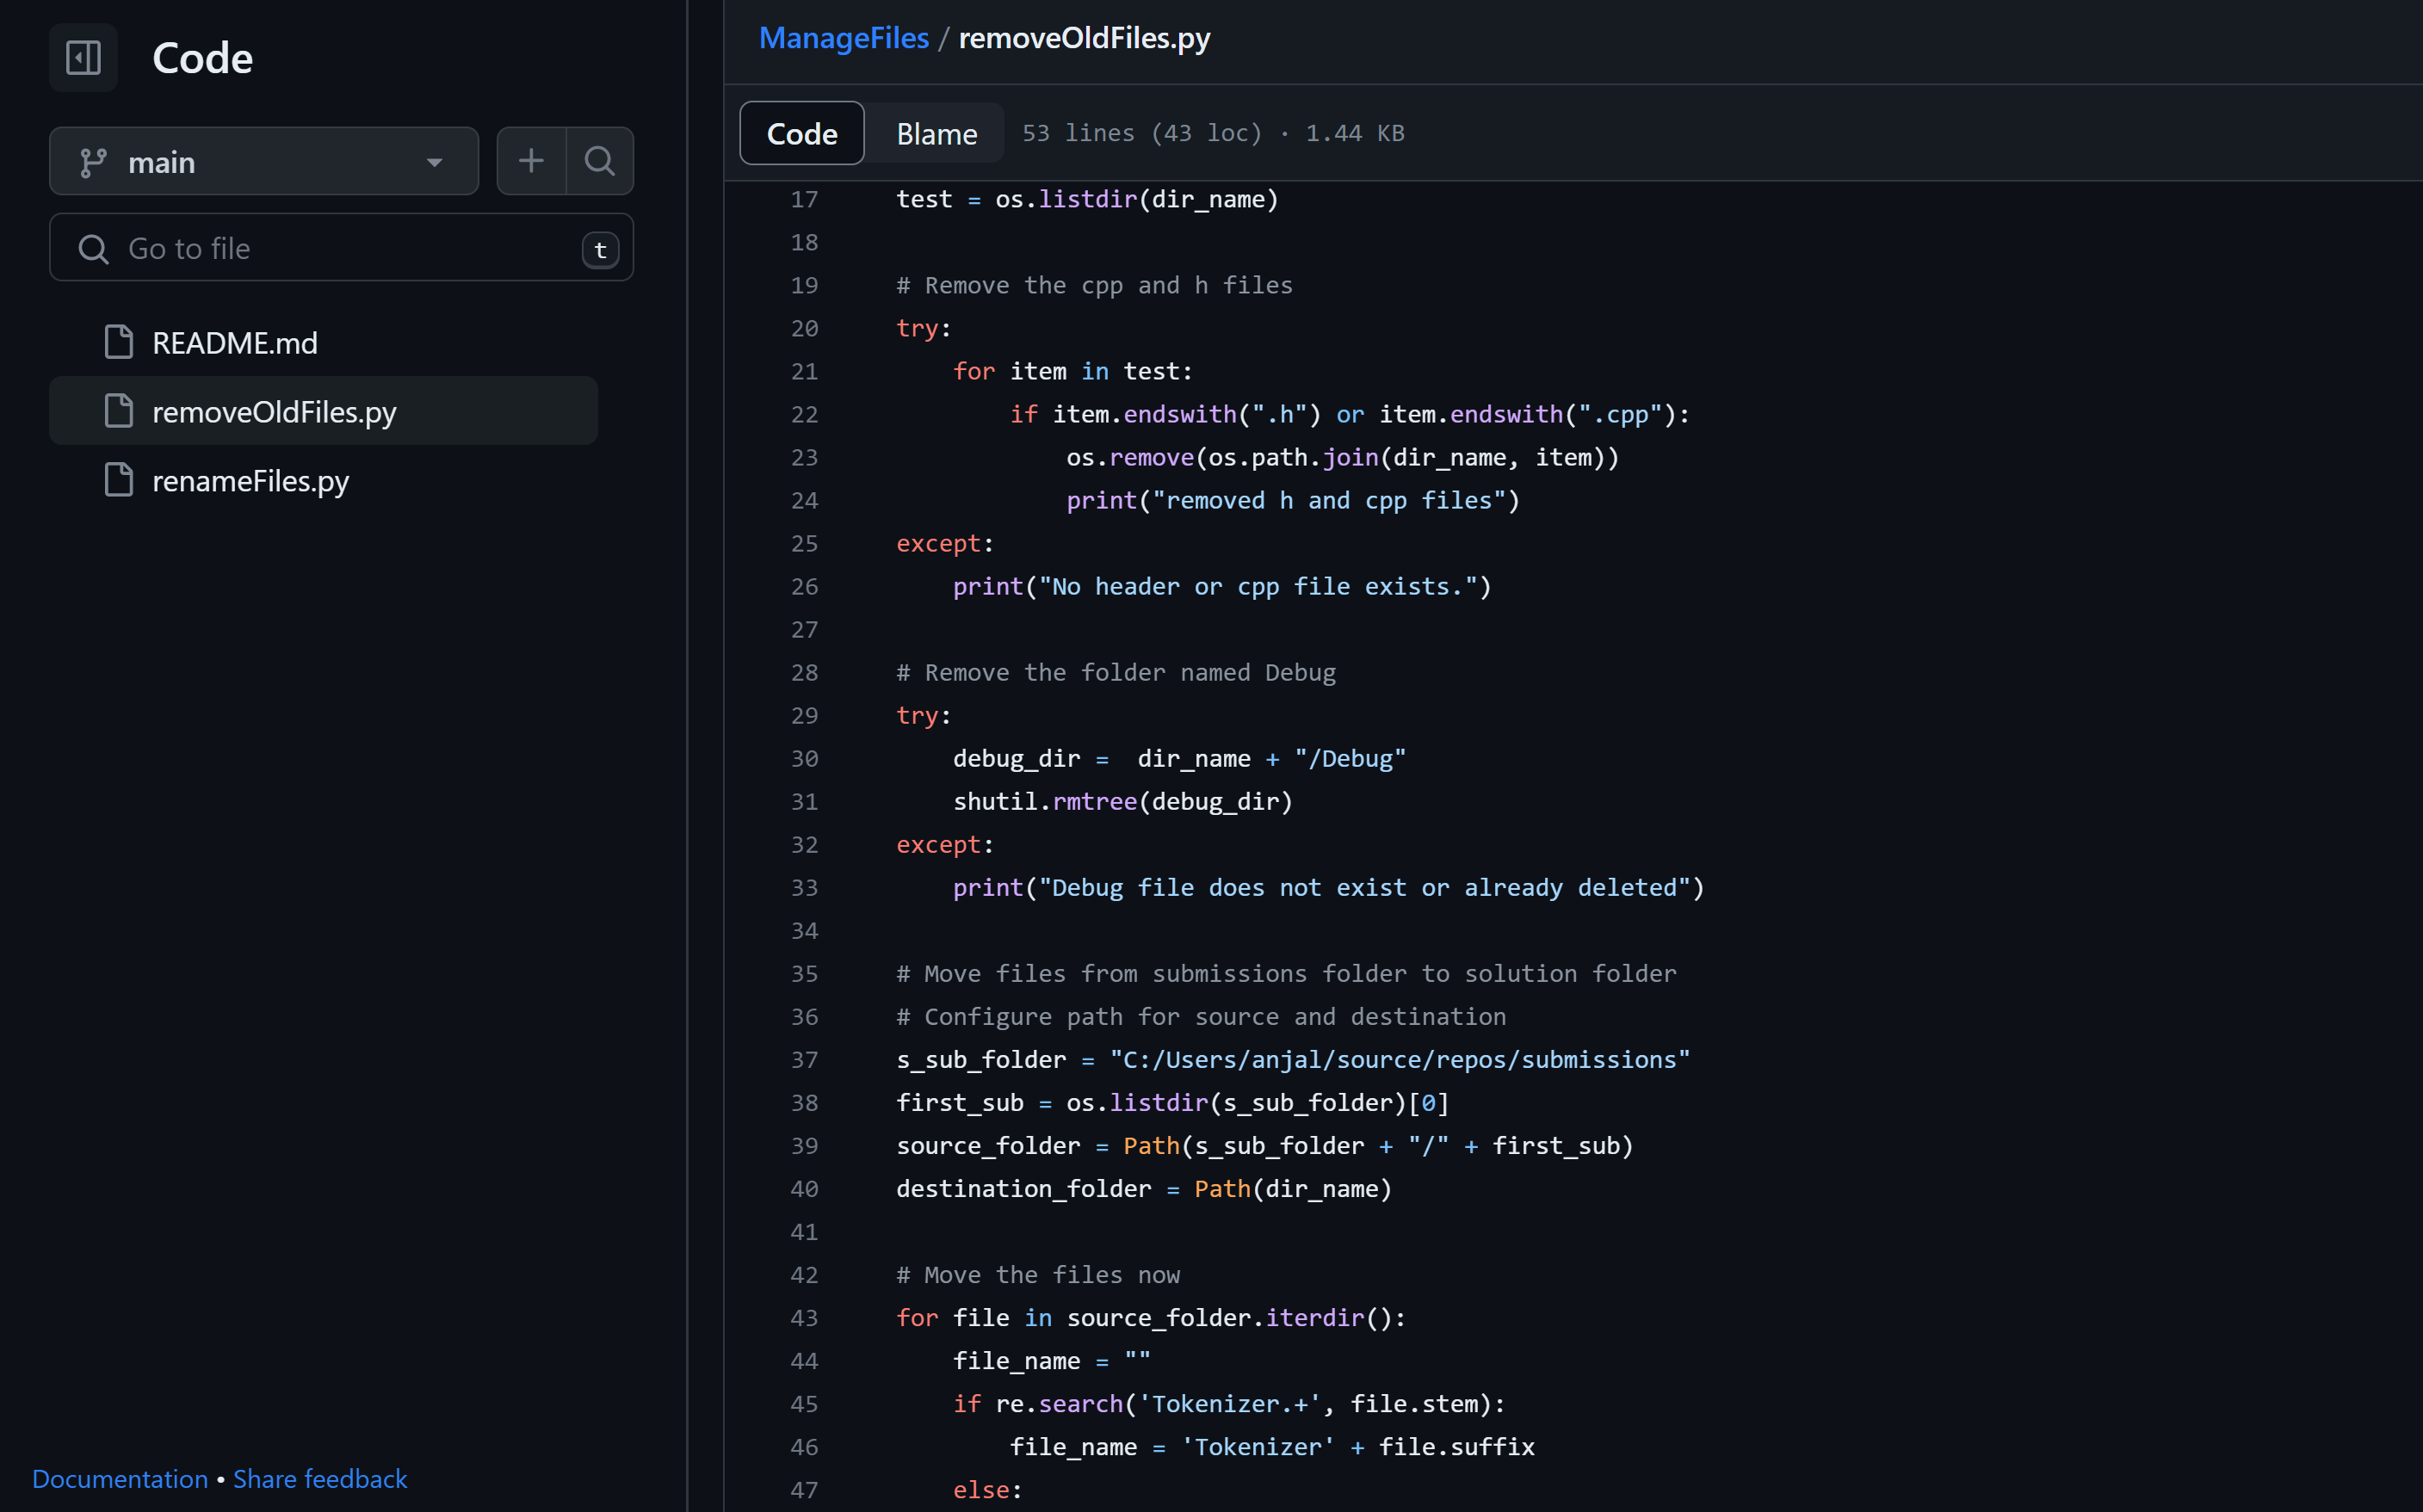The width and height of the screenshot is (2423, 1512).
Task: Click the Share feedback link
Action: (x=320, y=1478)
